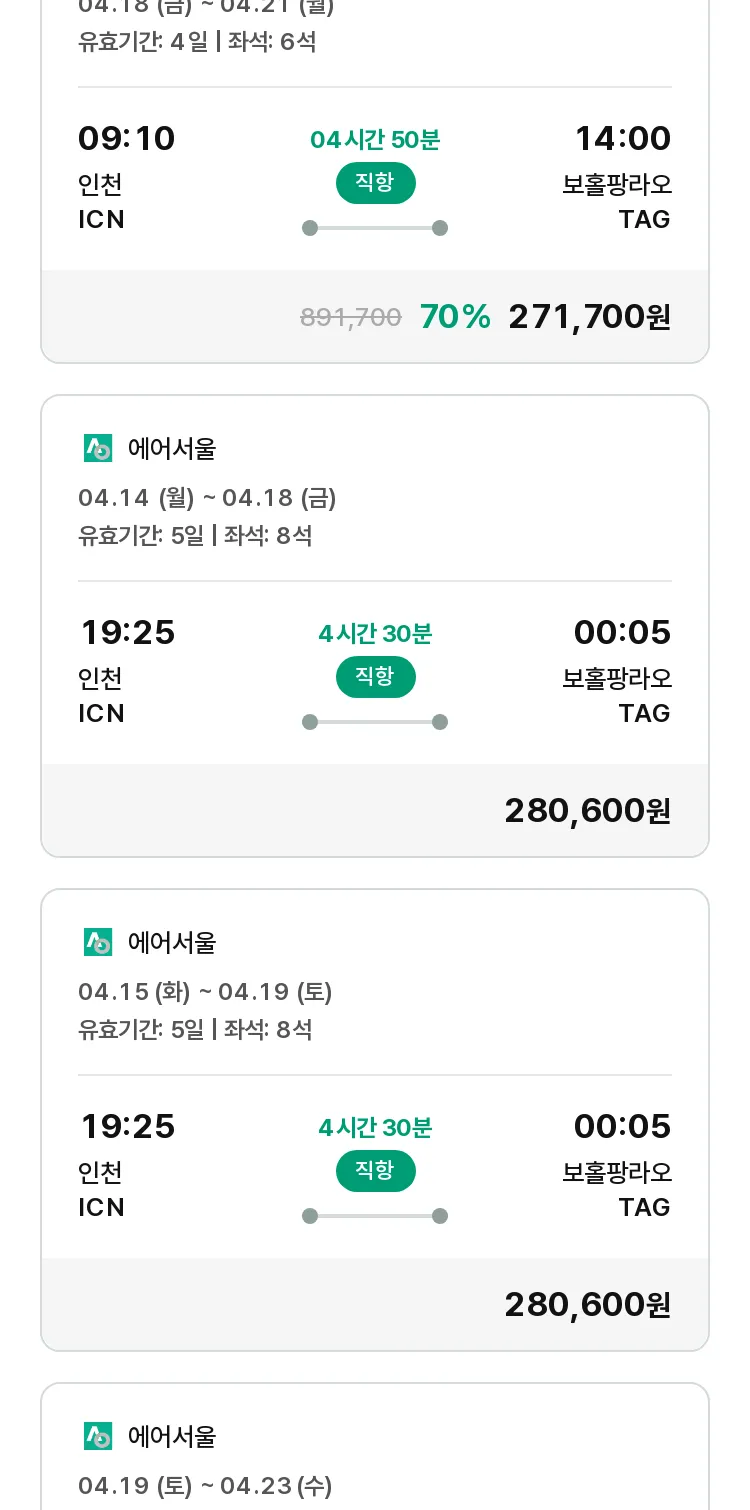Select 280,600원 fare for 04.15 departure

click(587, 1305)
